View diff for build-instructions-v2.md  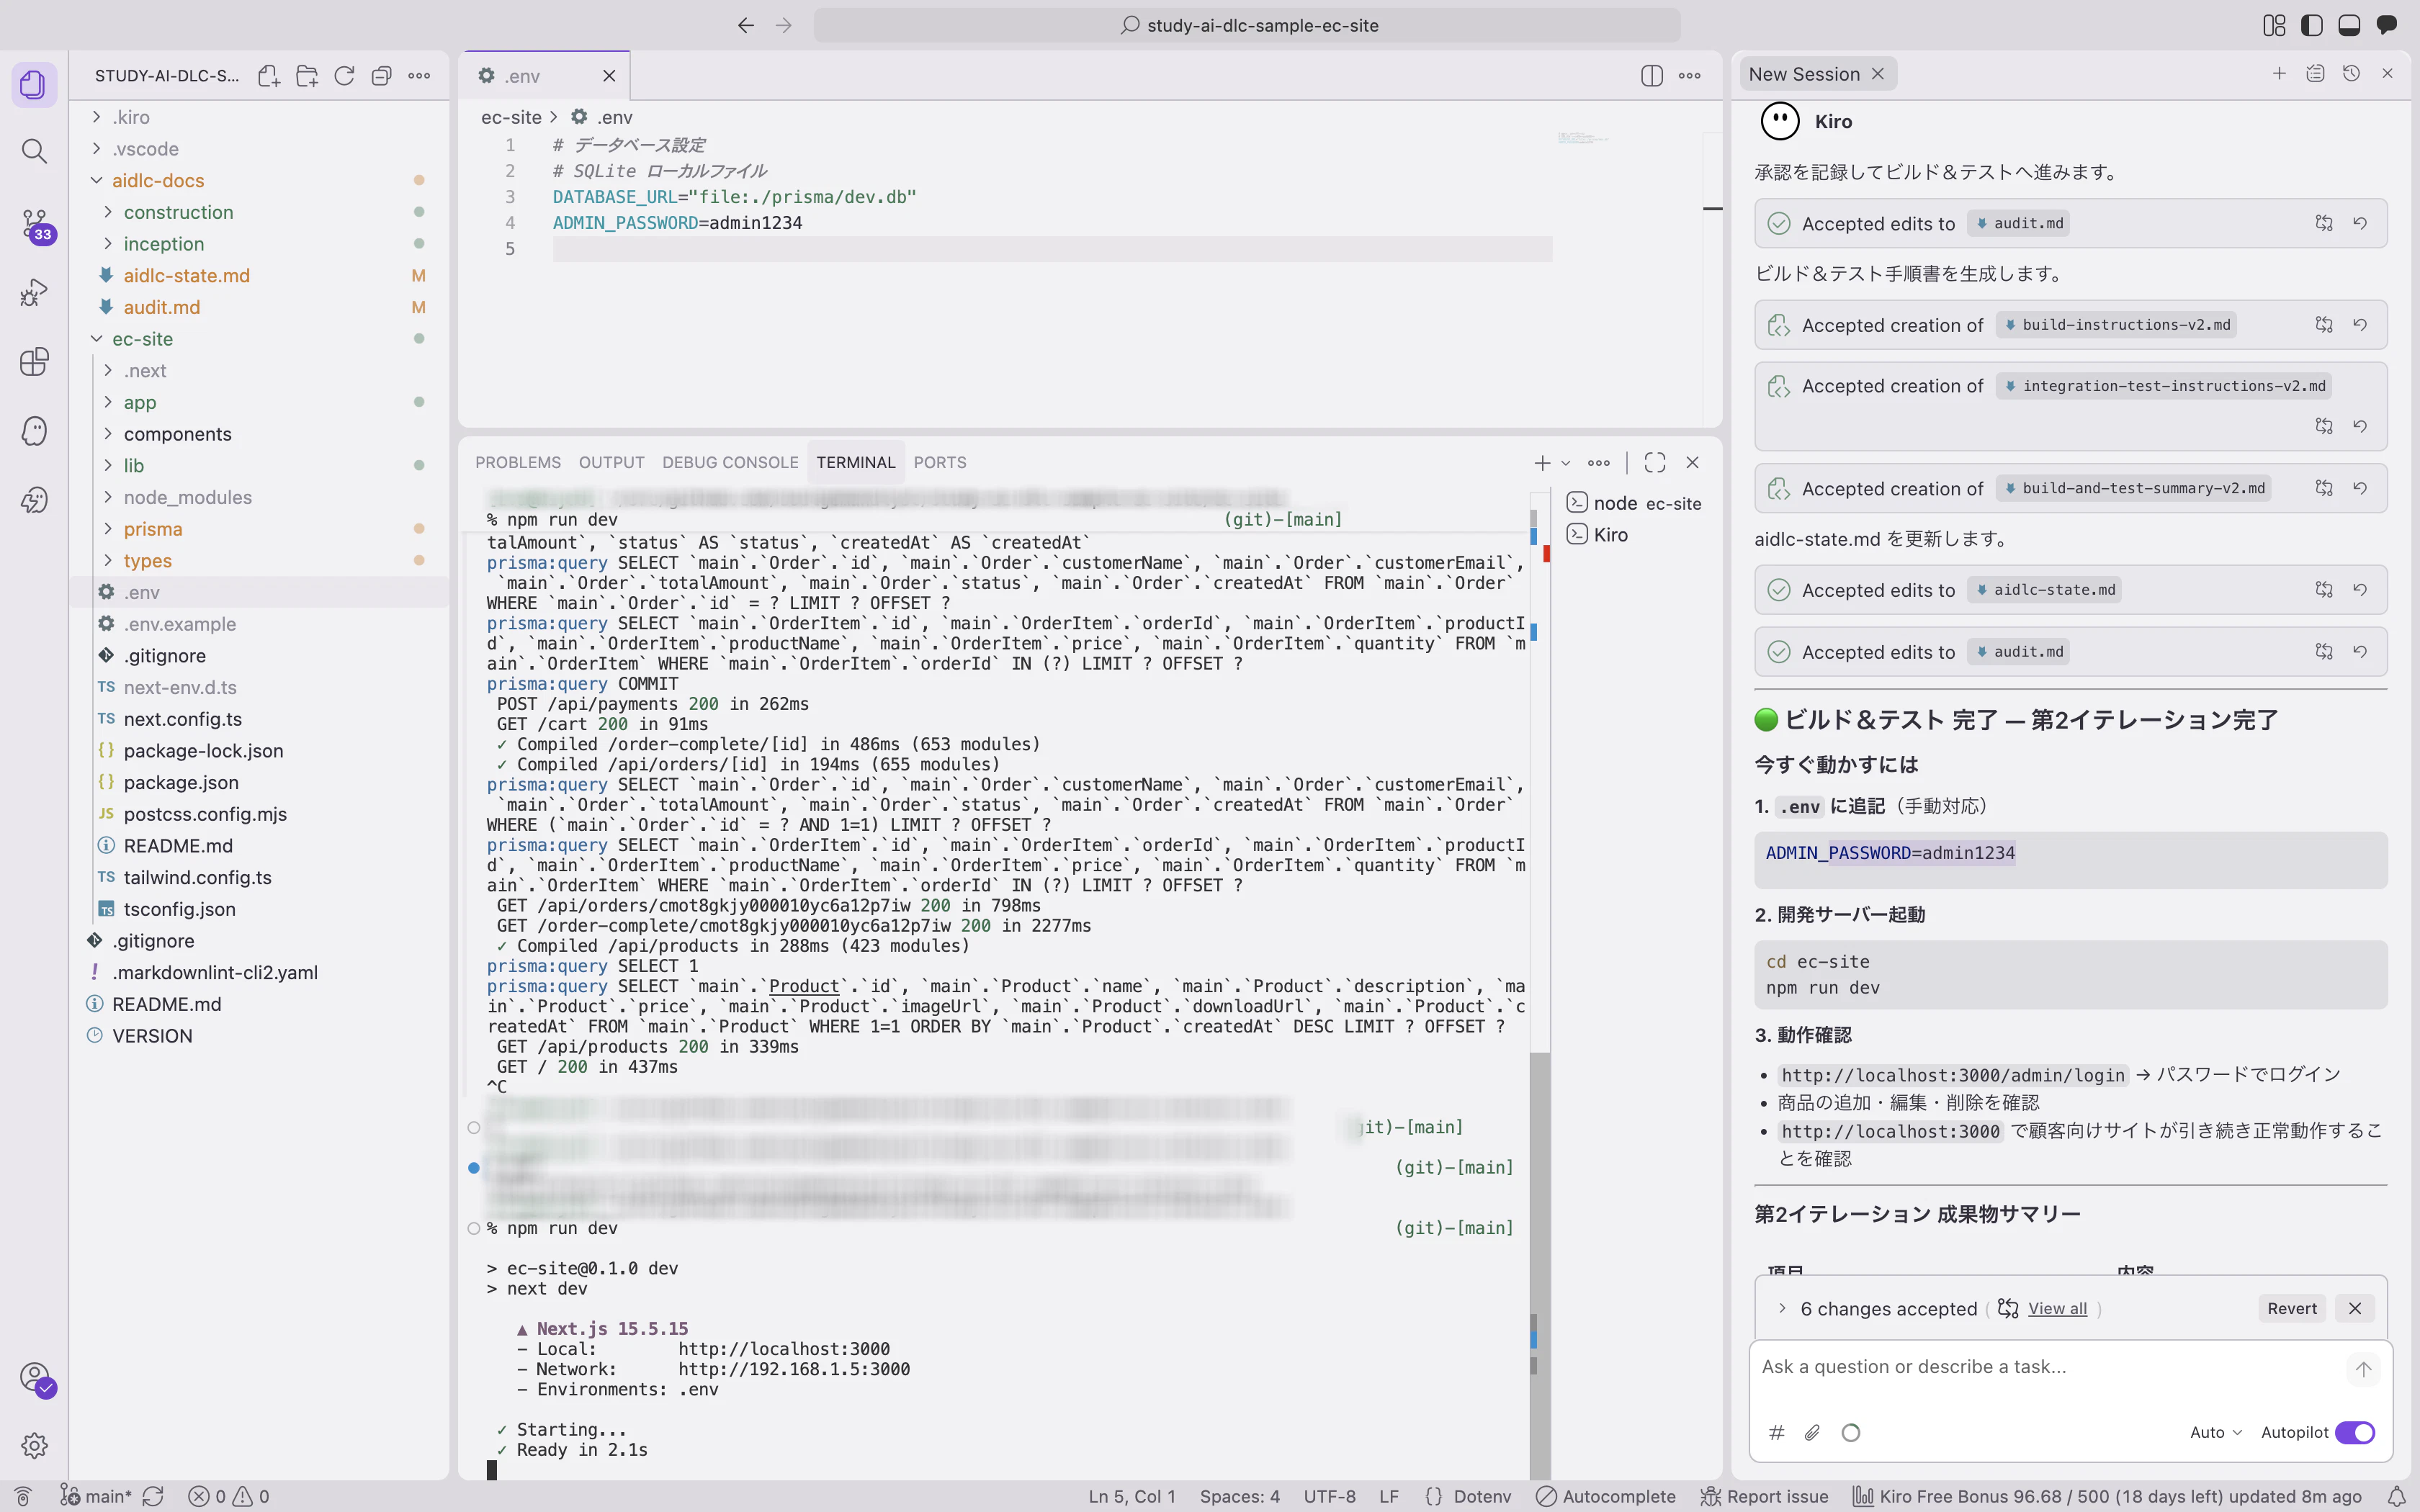tap(2324, 324)
